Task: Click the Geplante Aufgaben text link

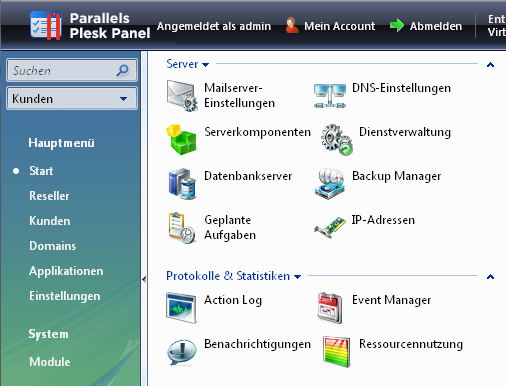Action: click(230, 228)
